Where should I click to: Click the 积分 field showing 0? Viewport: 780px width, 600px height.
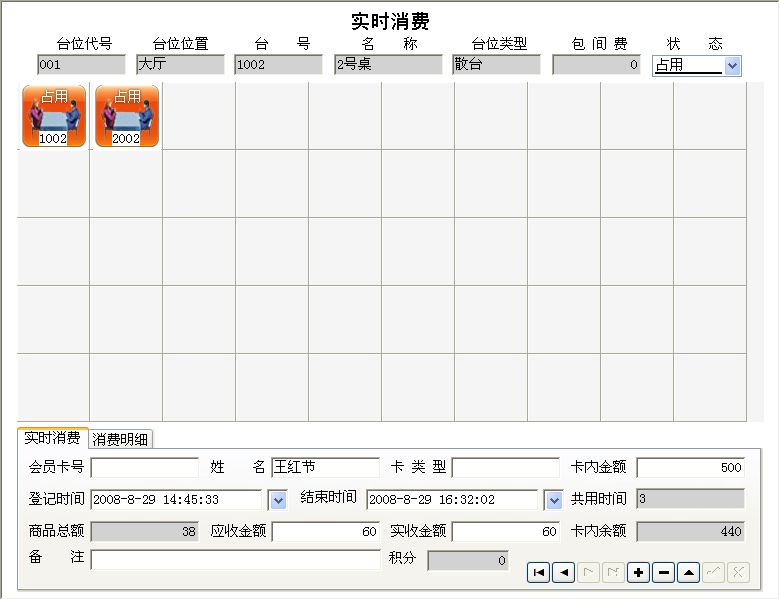coord(468,561)
